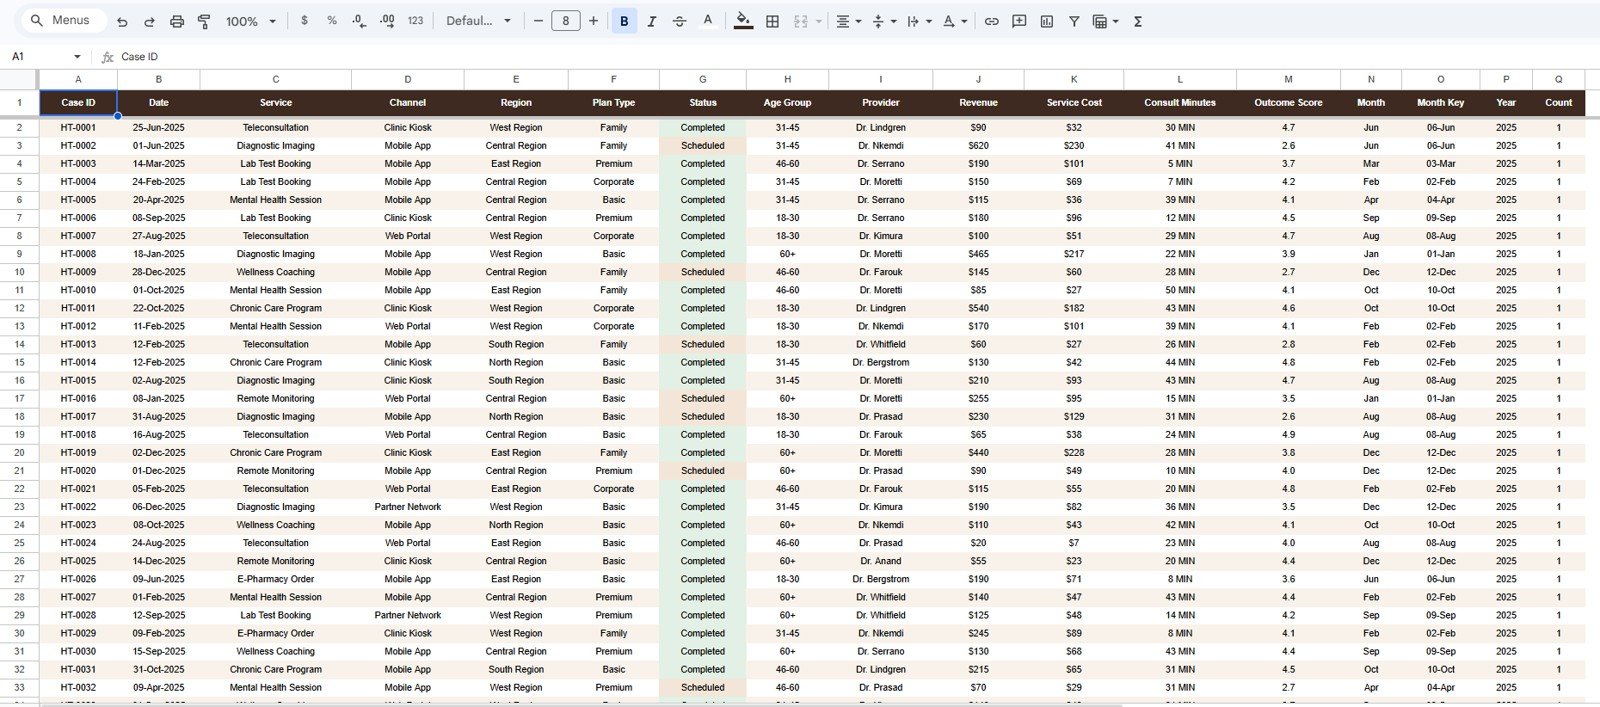Click the 4.9 outcome score cell

pos(1288,435)
